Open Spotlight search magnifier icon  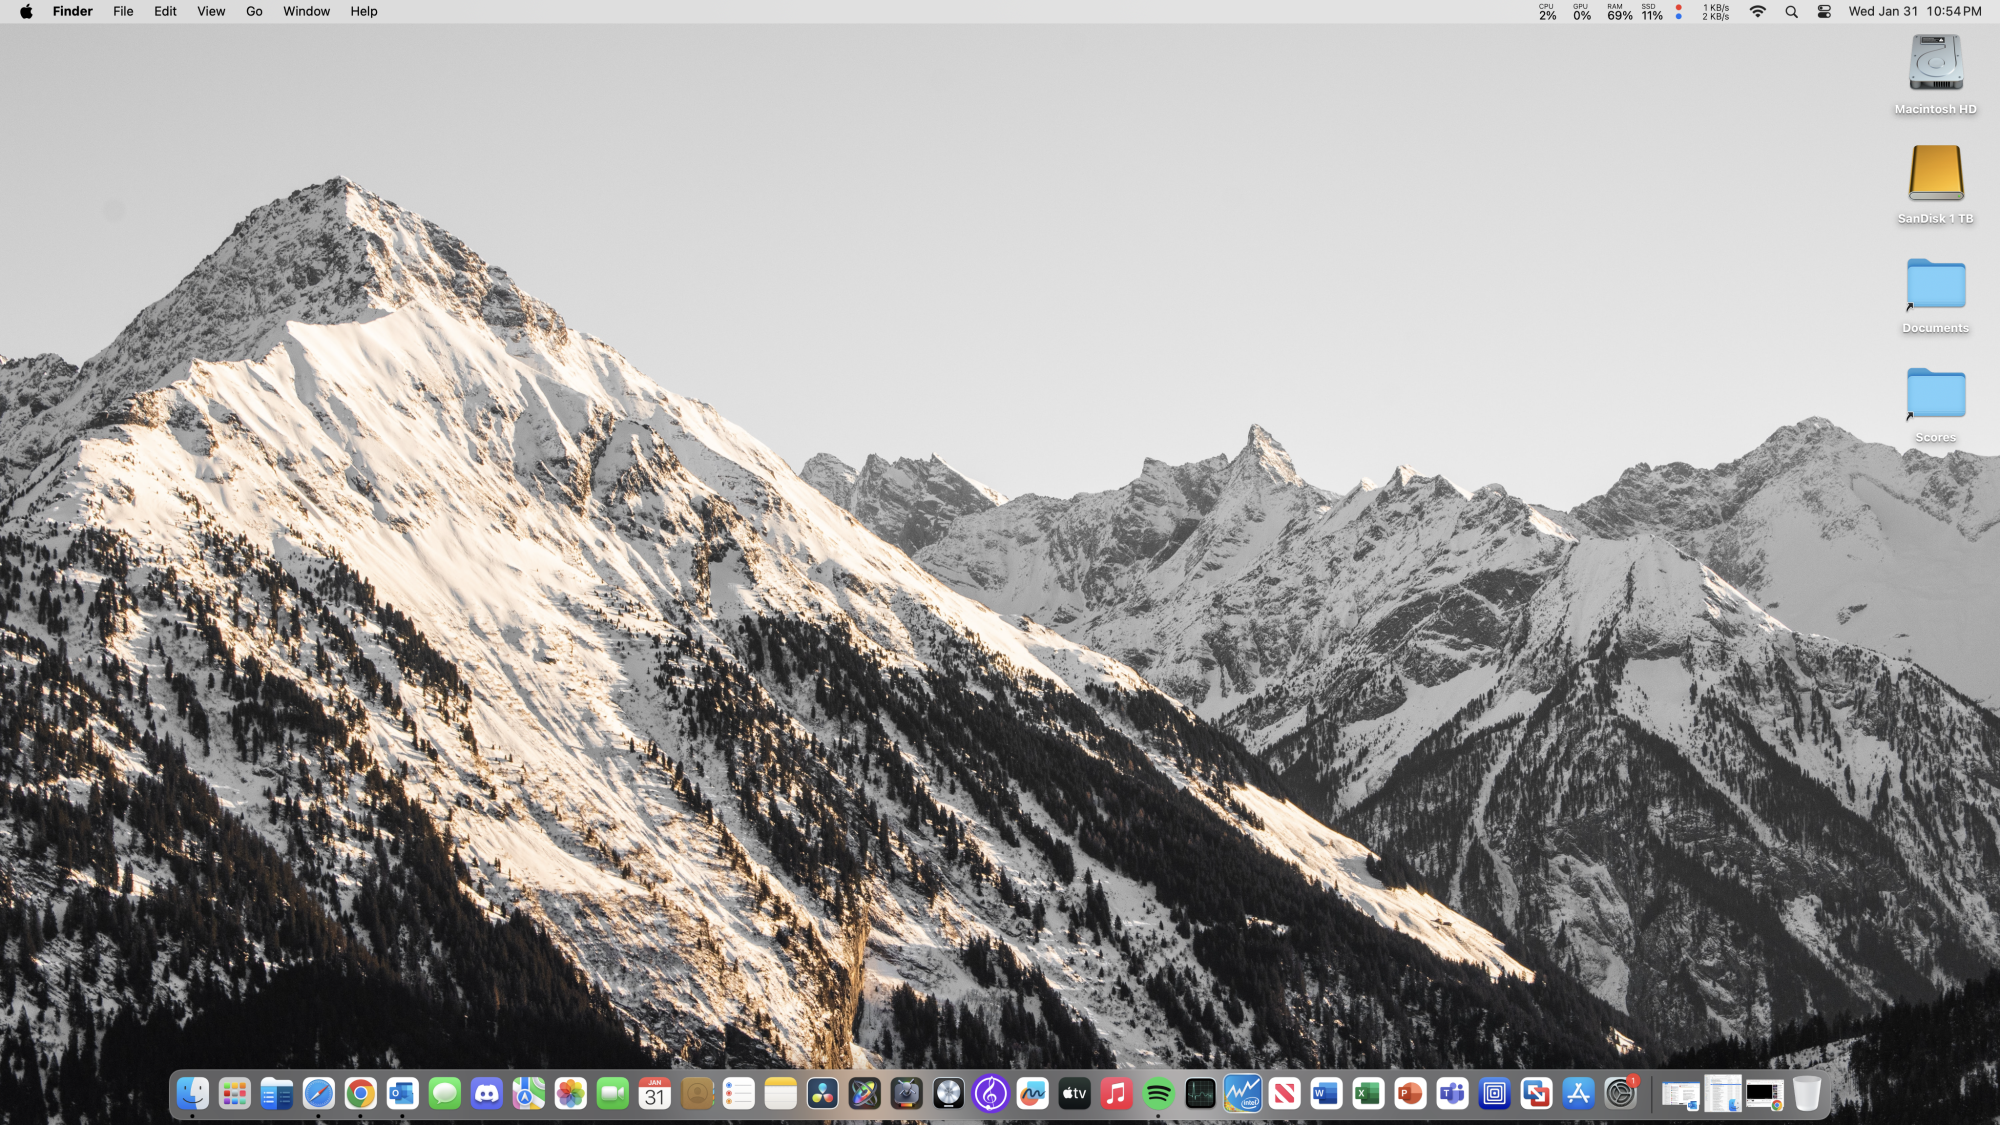coord(1791,12)
